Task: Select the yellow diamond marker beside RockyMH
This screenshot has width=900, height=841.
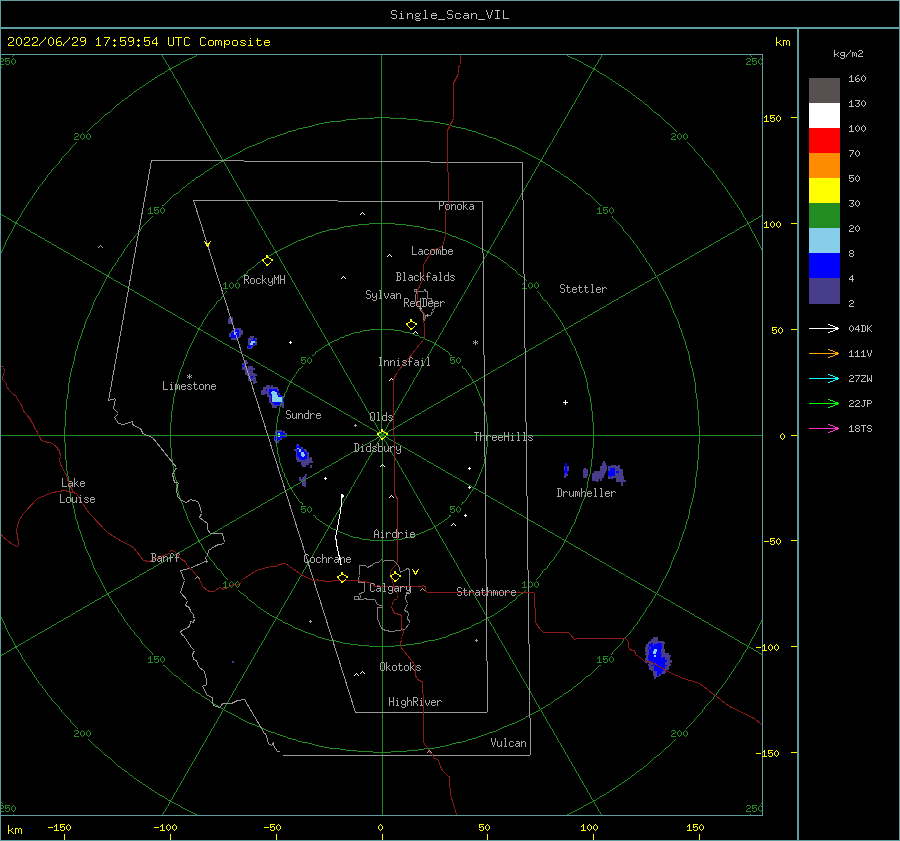Action: pos(267,261)
